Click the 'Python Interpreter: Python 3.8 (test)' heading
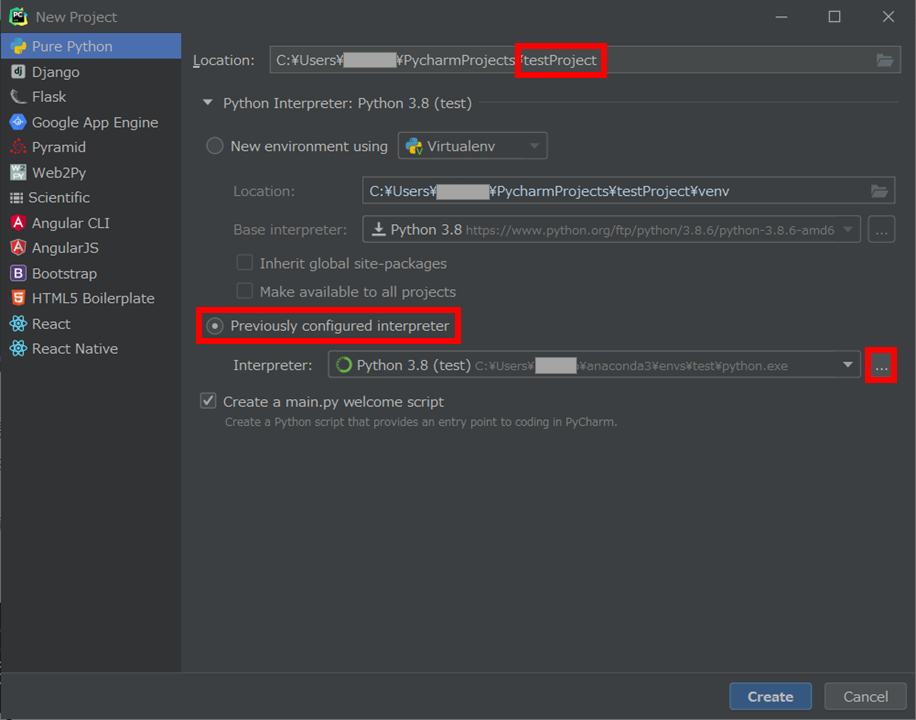Image resolution: width=916 pixels, height=720 pixels. coord(347,103)
